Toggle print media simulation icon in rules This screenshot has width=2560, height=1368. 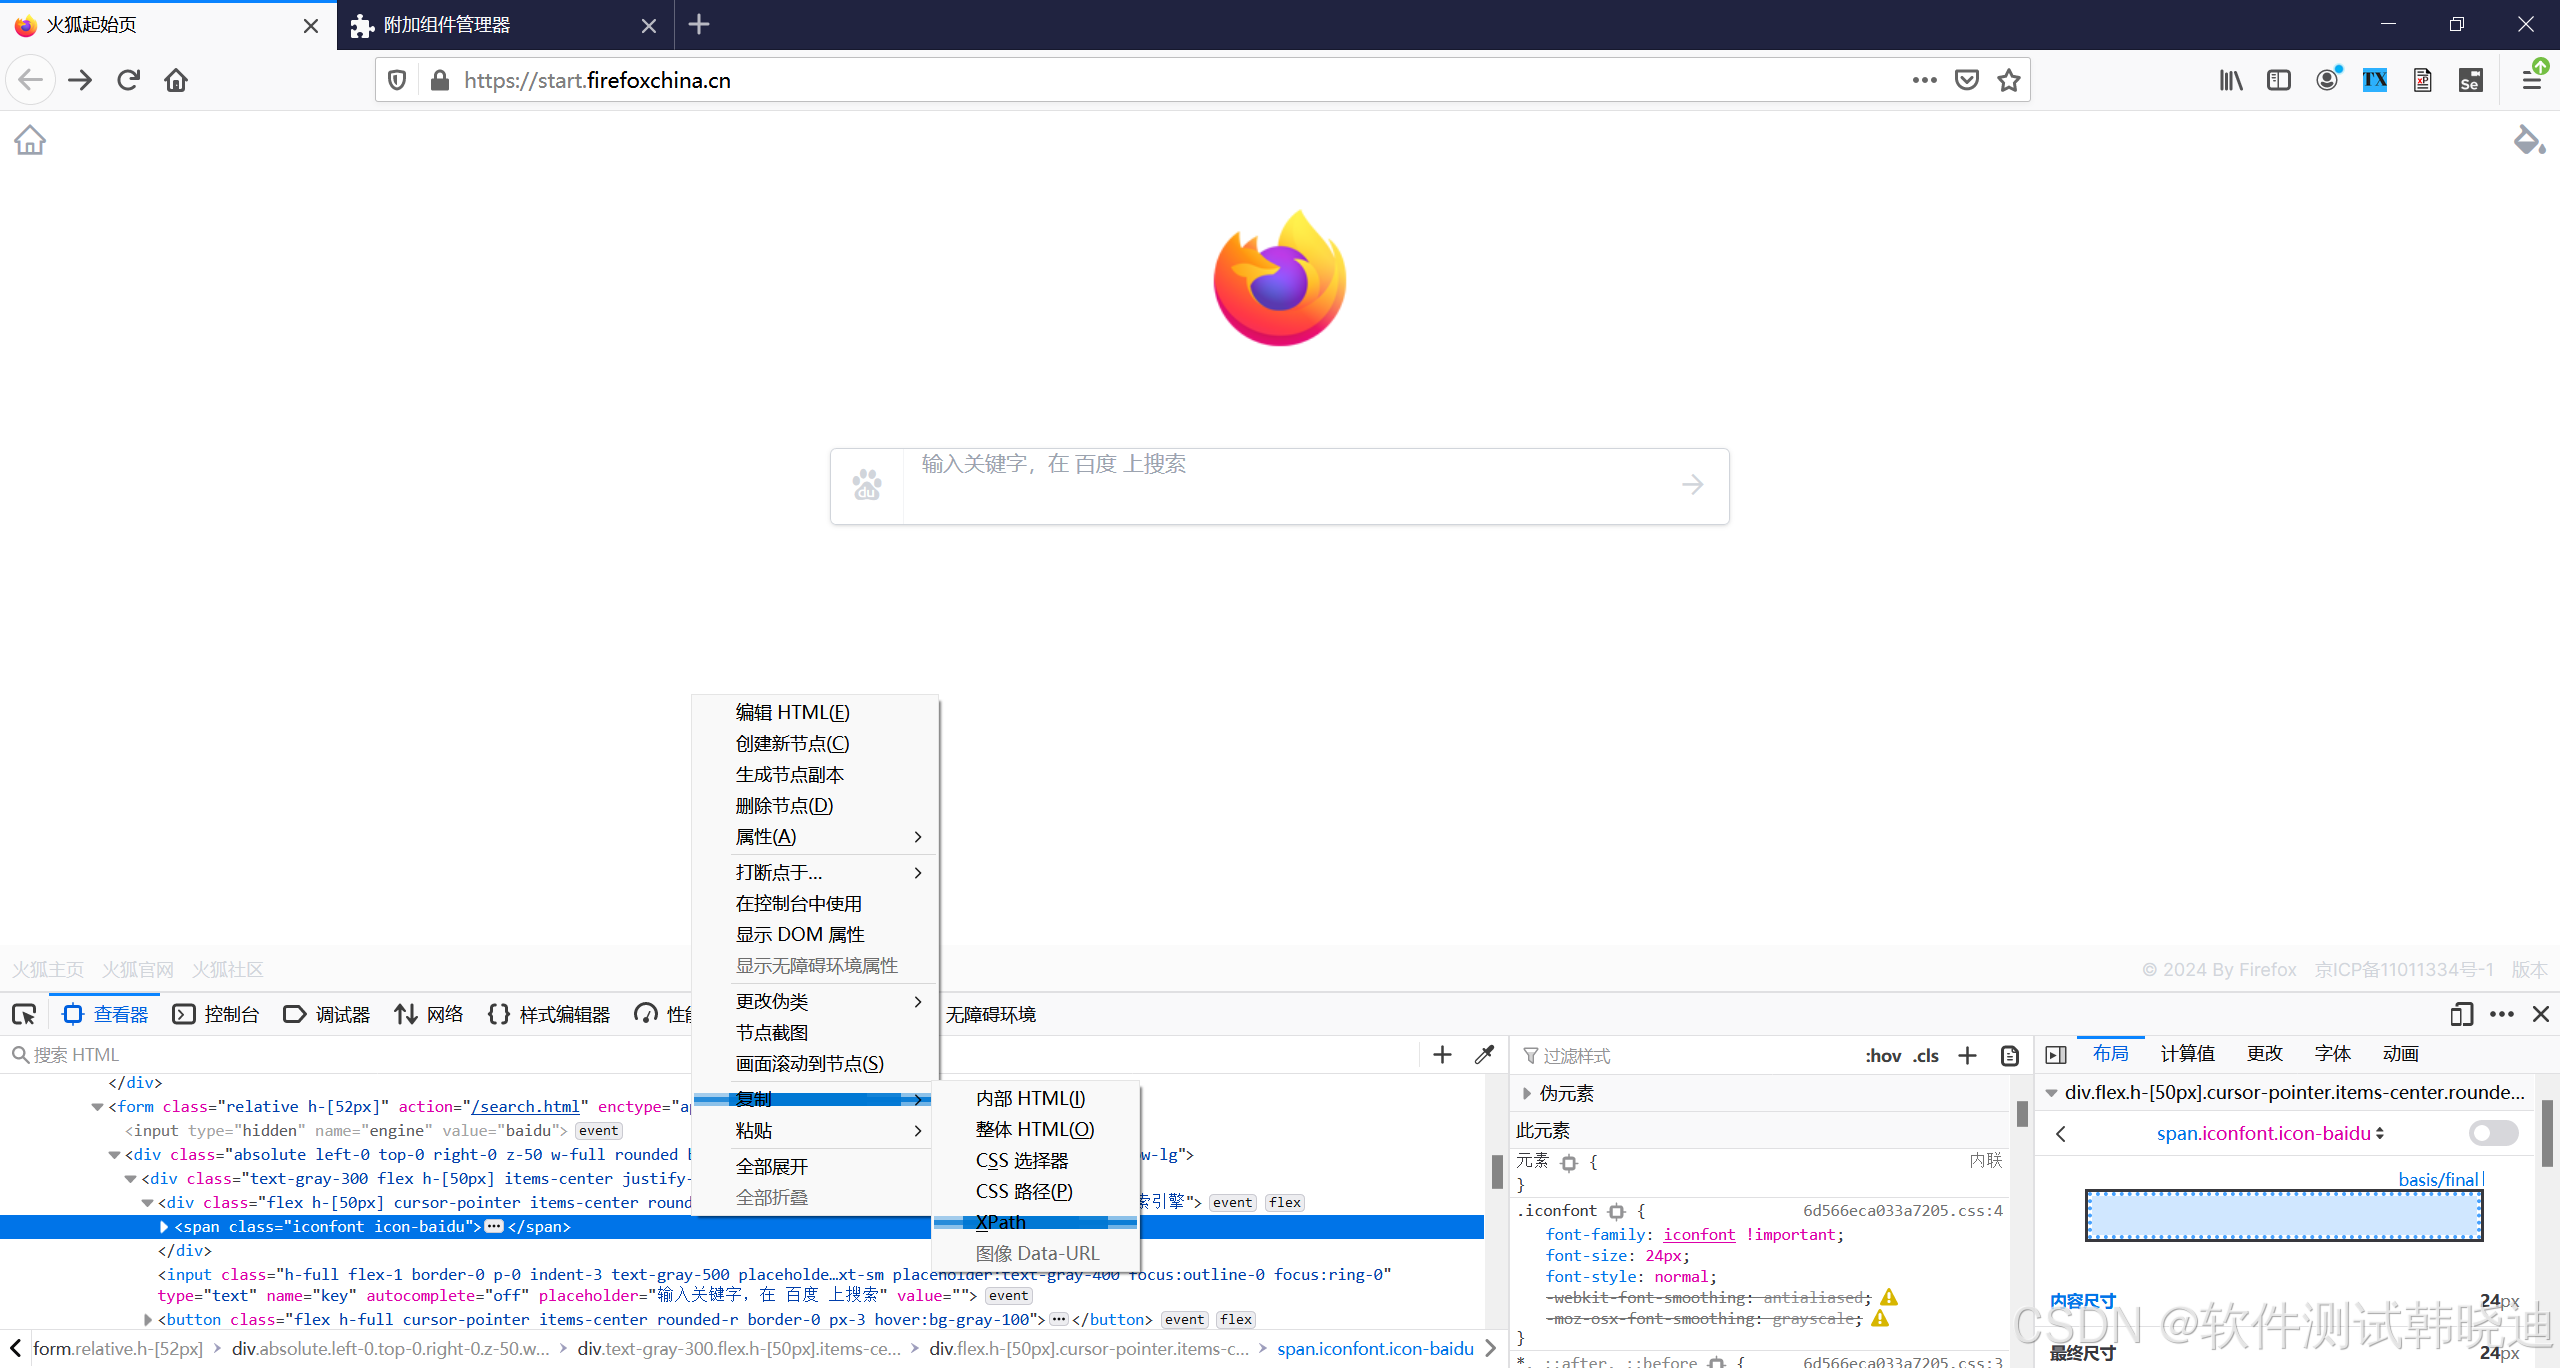[x=2009, y=1056]
